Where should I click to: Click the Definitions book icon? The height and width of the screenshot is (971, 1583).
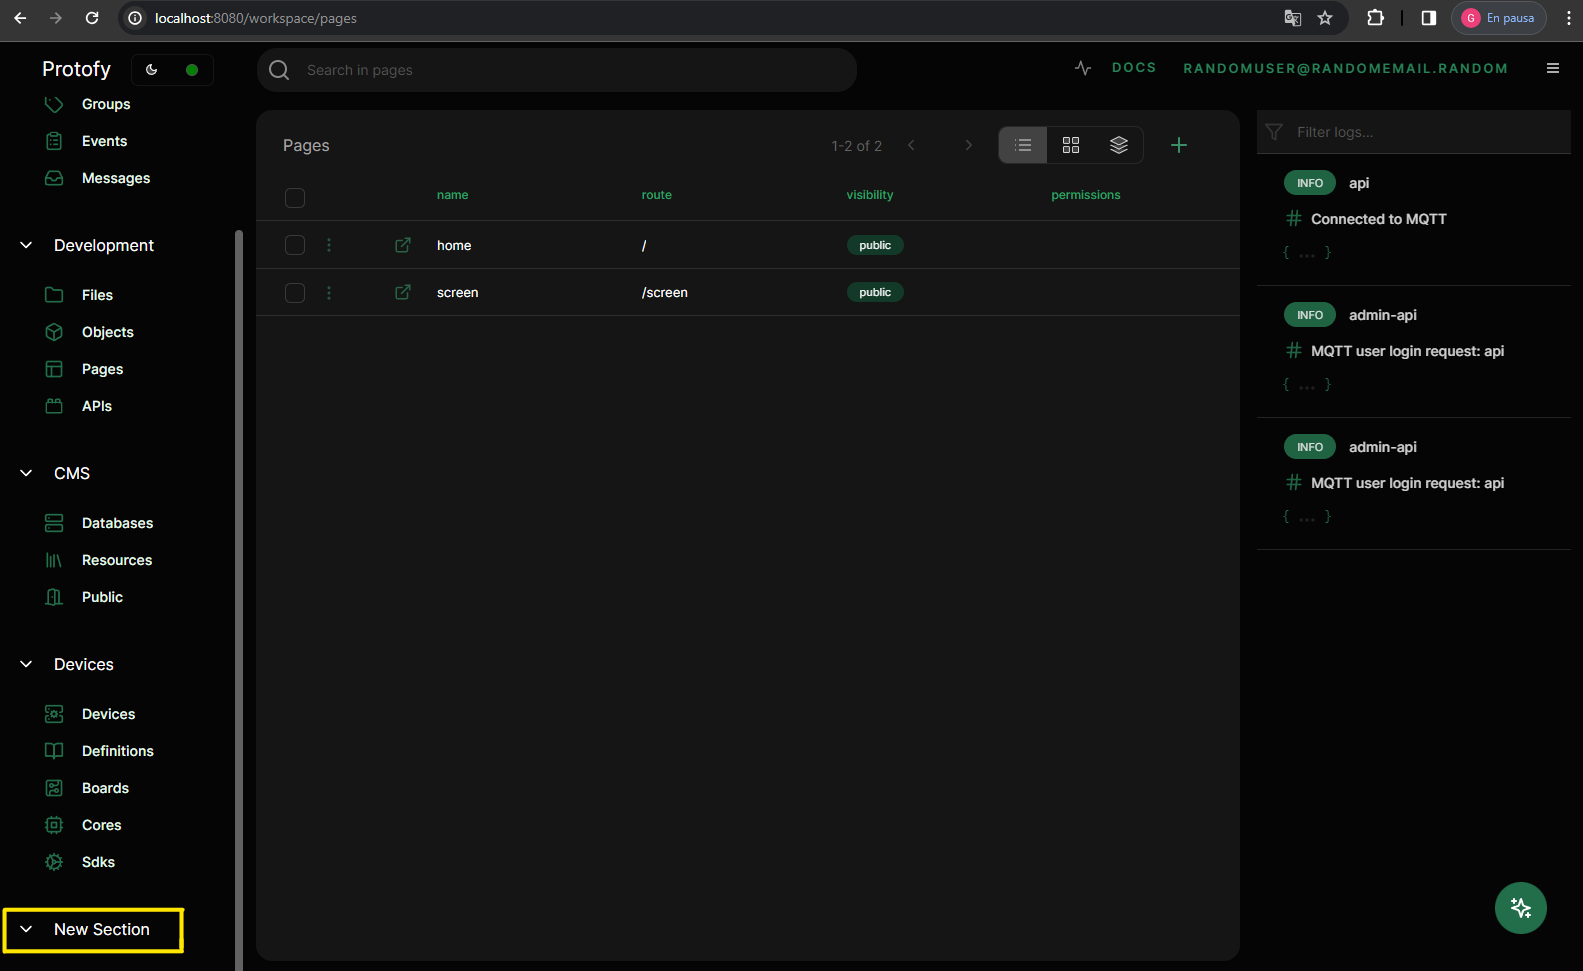[x=54, y=751]
